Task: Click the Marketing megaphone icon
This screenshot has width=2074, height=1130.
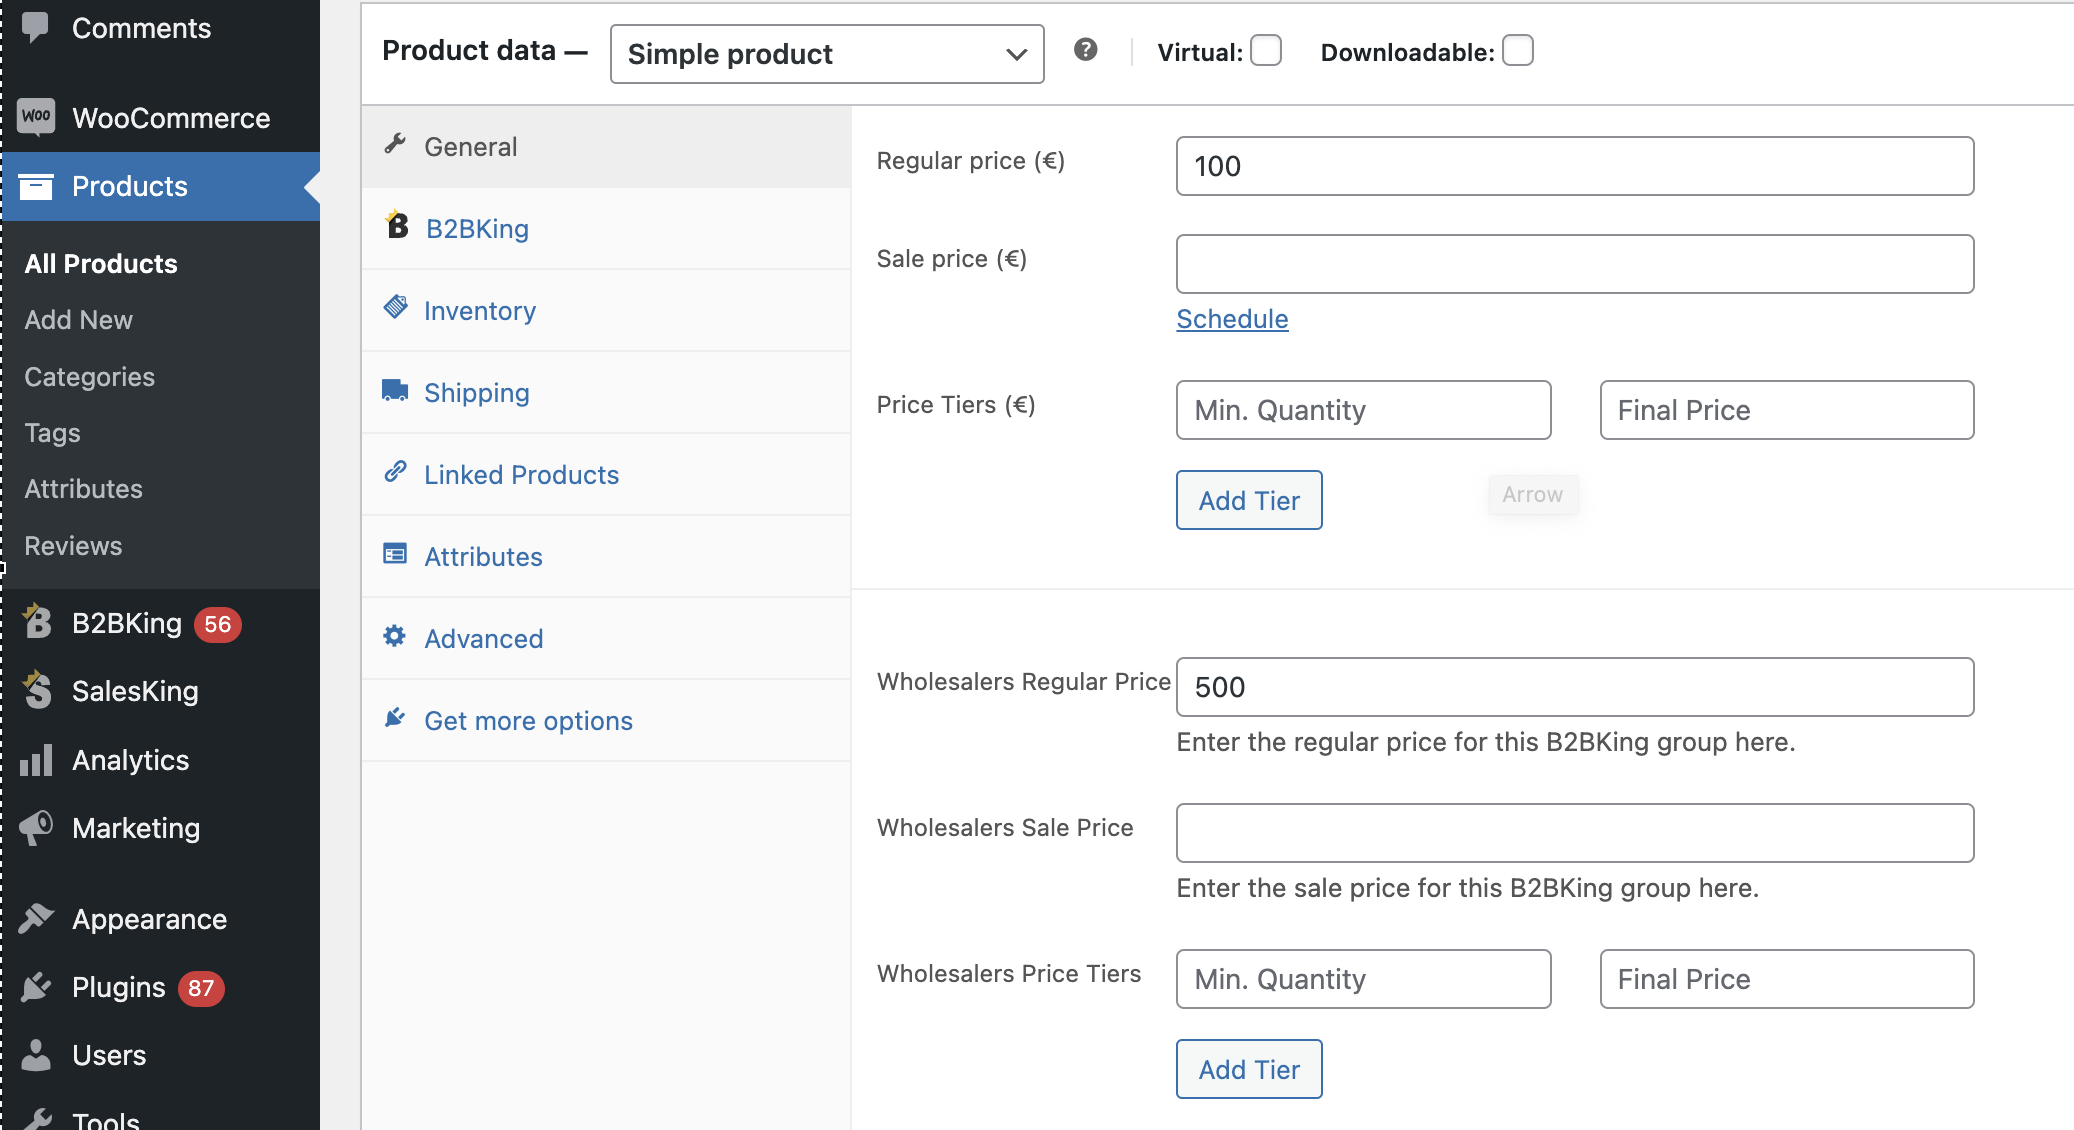Action: tap(36, 828)
